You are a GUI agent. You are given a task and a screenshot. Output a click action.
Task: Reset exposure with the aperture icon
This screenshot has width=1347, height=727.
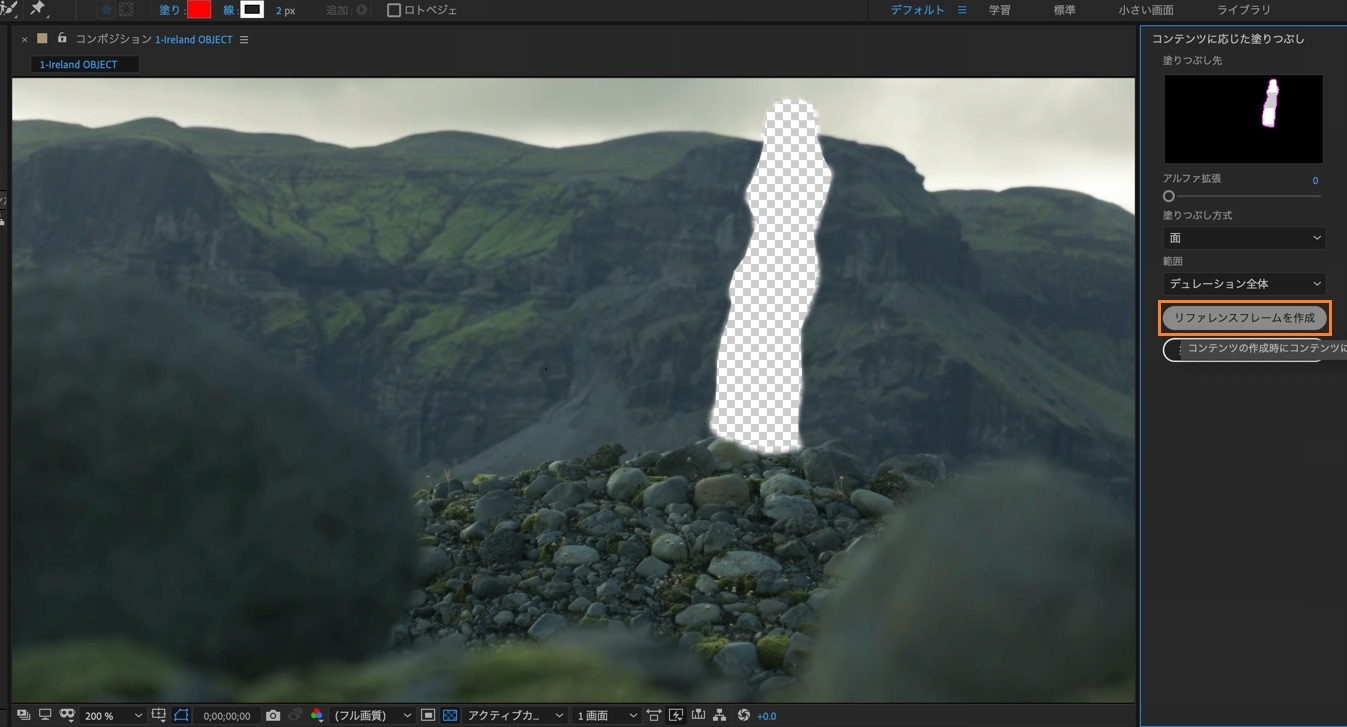point(743,715)
